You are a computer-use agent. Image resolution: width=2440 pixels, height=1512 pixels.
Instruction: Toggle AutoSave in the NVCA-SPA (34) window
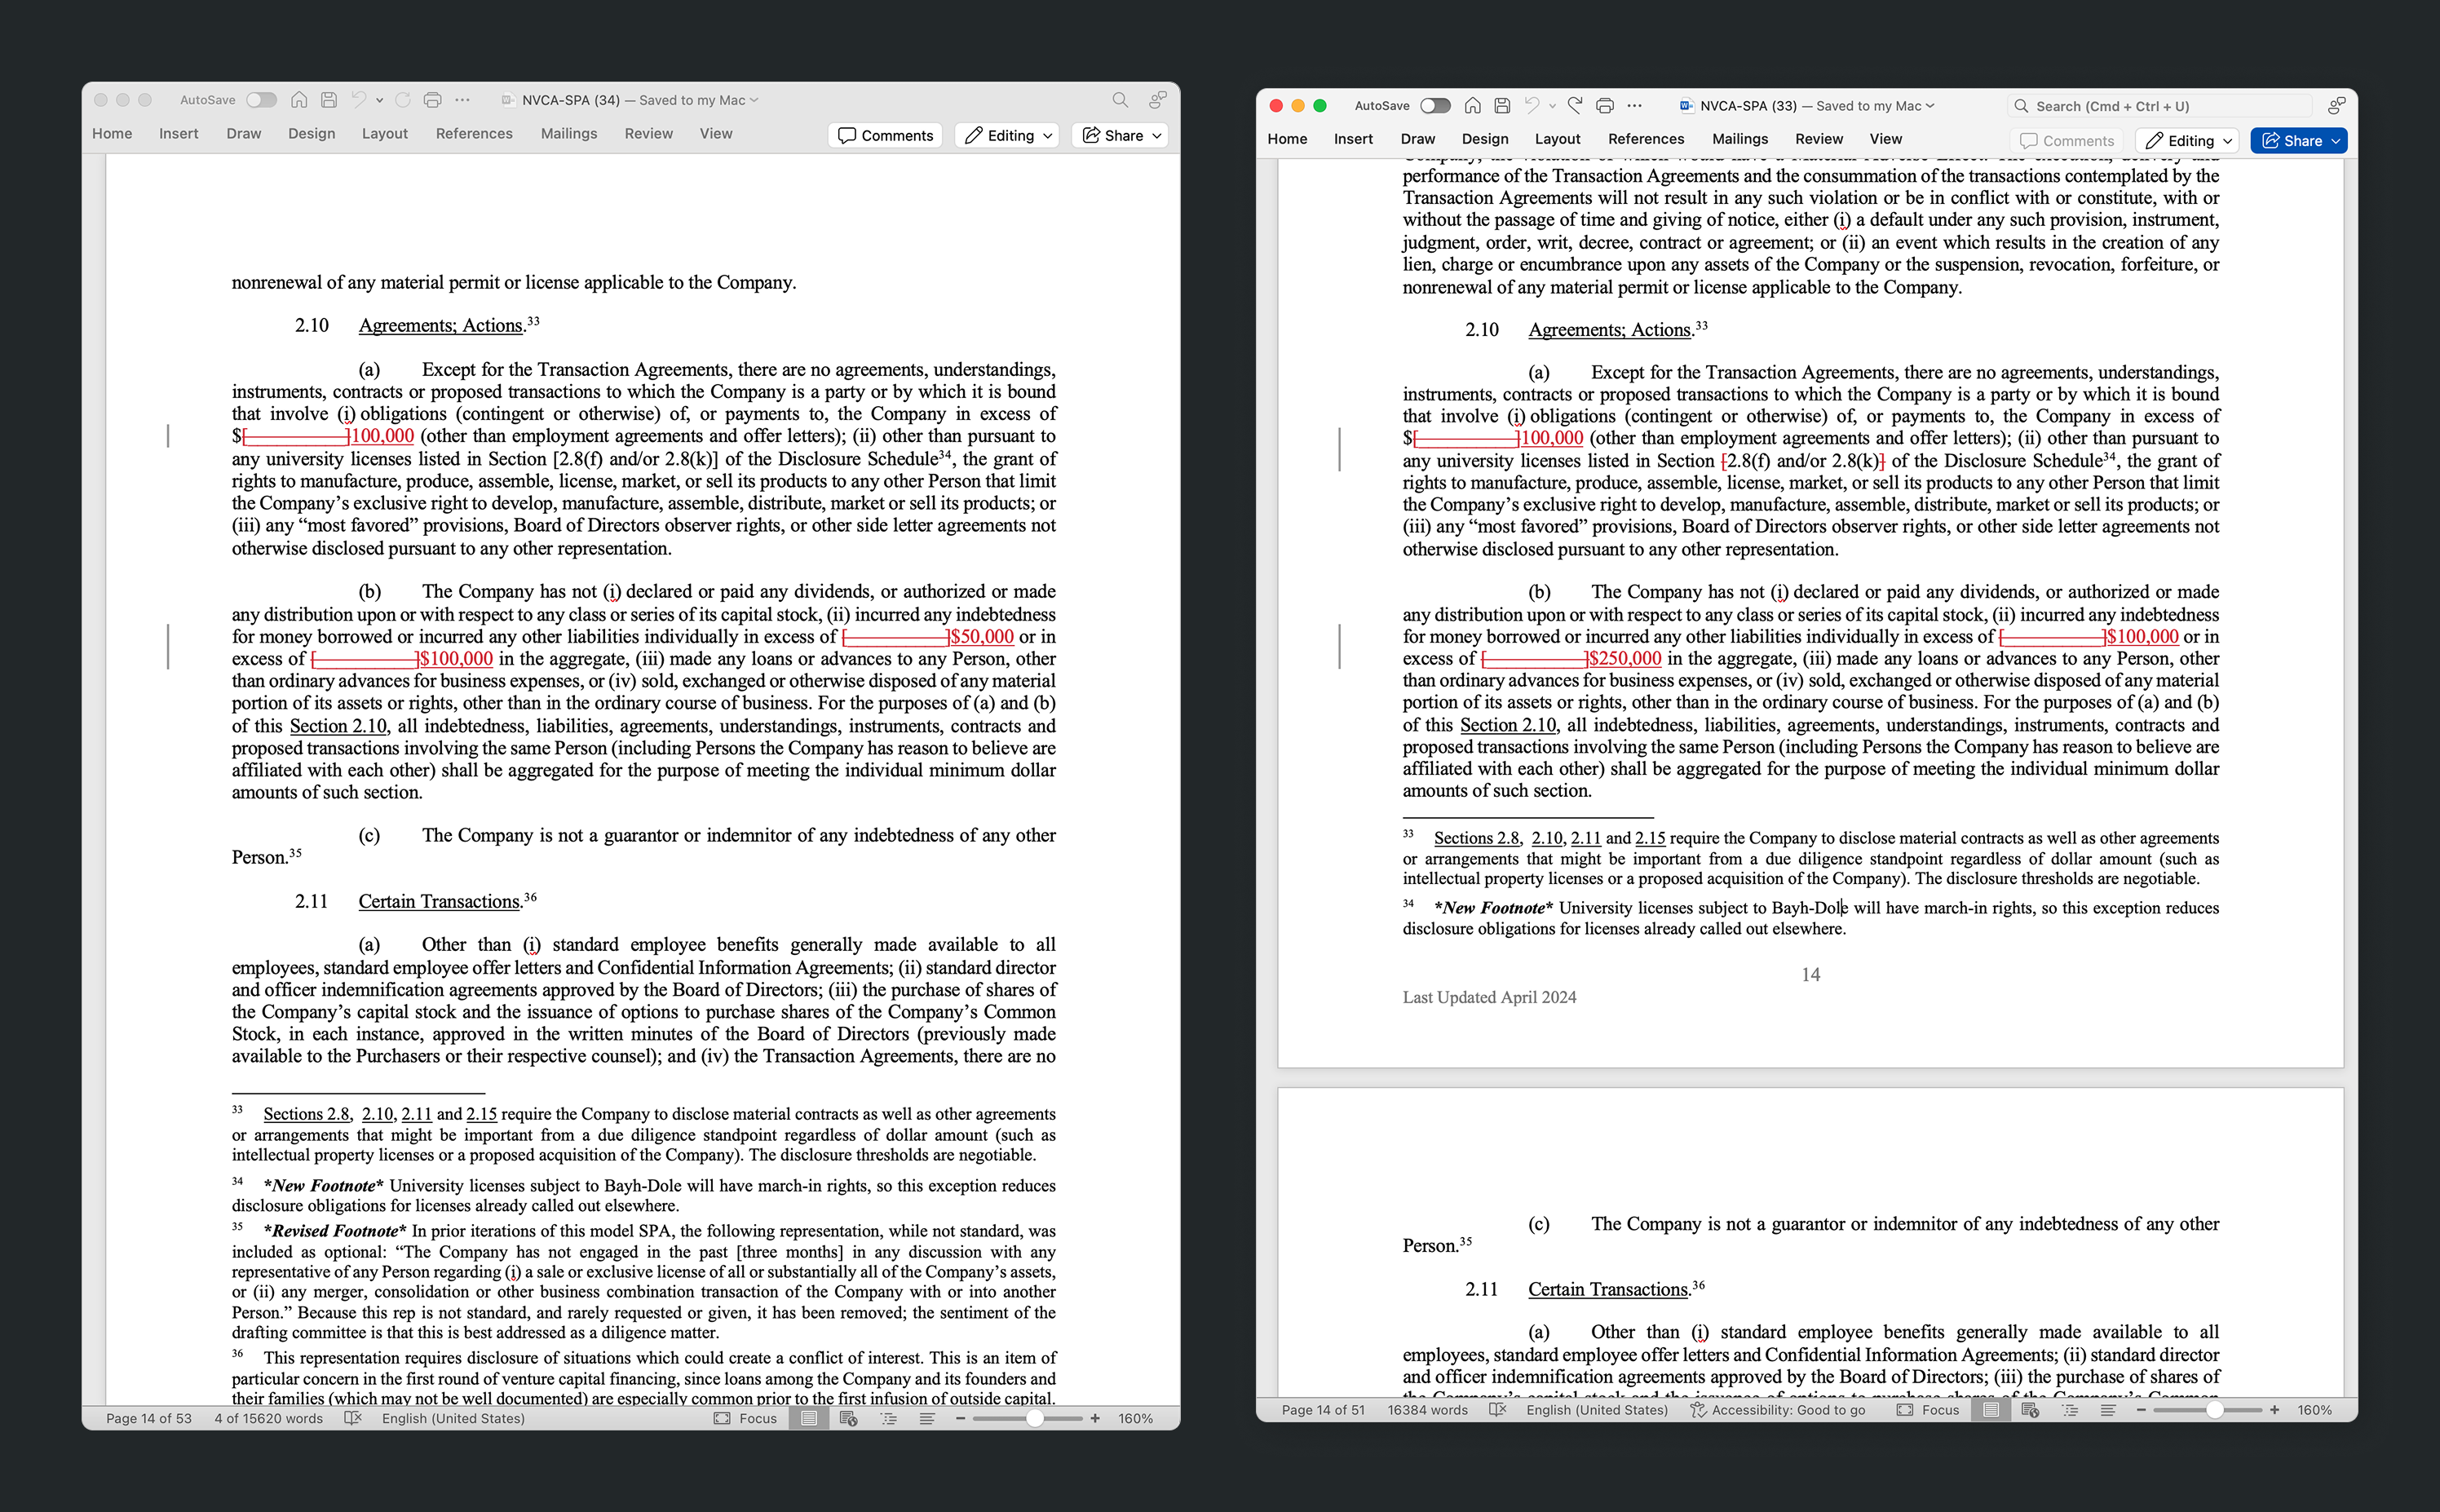coord(261,100)
